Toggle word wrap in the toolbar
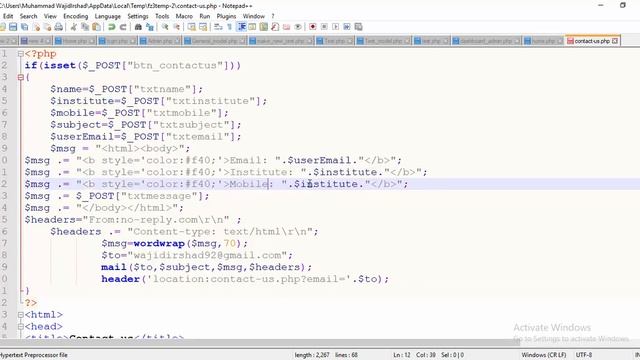Image resolution: width=640 pixels, height=360 pixels. [218, 27]
